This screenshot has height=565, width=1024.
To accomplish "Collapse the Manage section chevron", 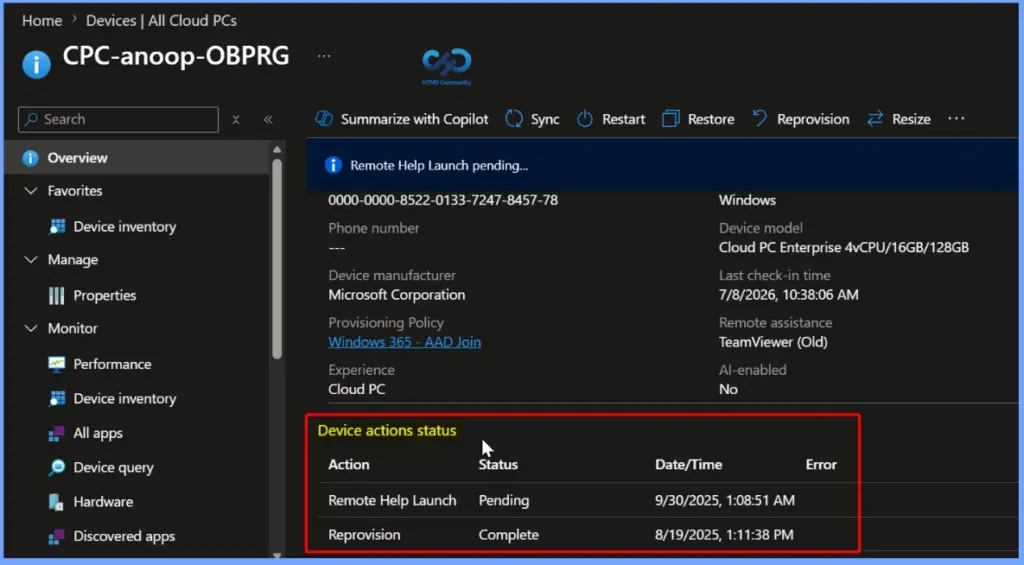I will [31, 259].
